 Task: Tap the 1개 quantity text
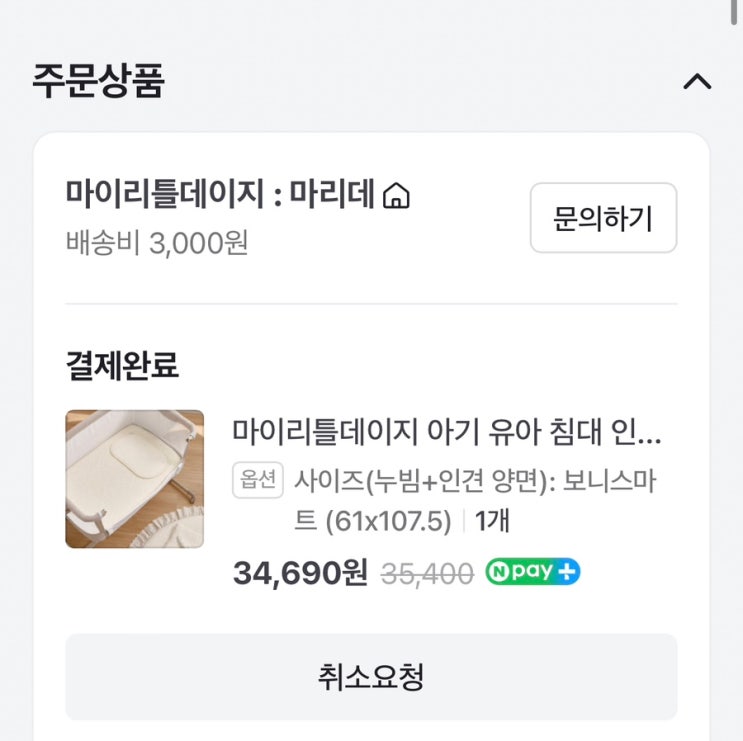click(x=493, y=521)
